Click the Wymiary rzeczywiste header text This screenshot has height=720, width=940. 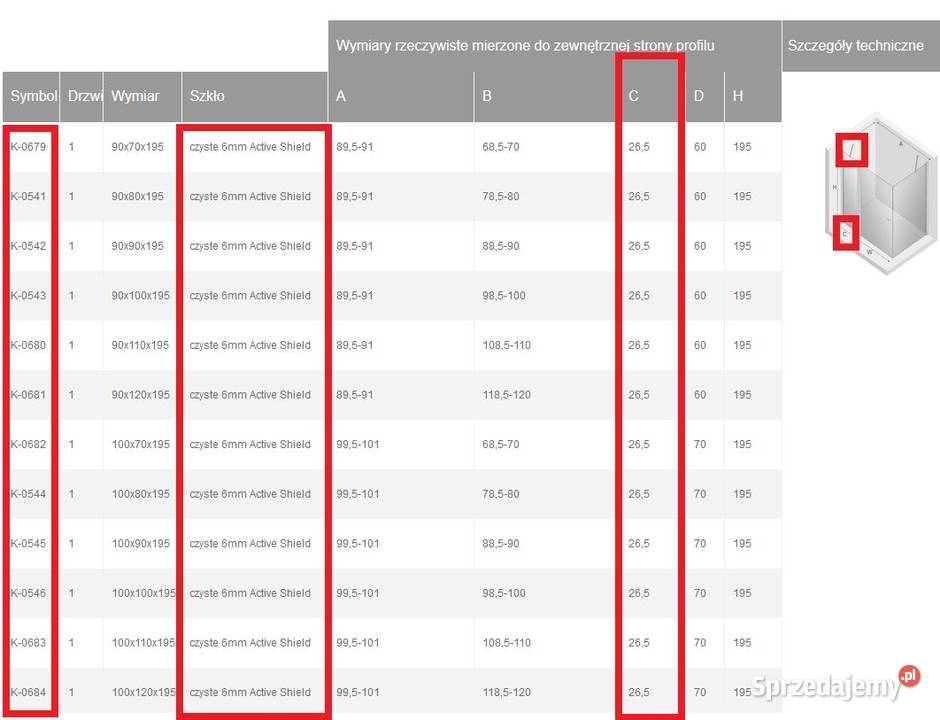click(525, 46)
